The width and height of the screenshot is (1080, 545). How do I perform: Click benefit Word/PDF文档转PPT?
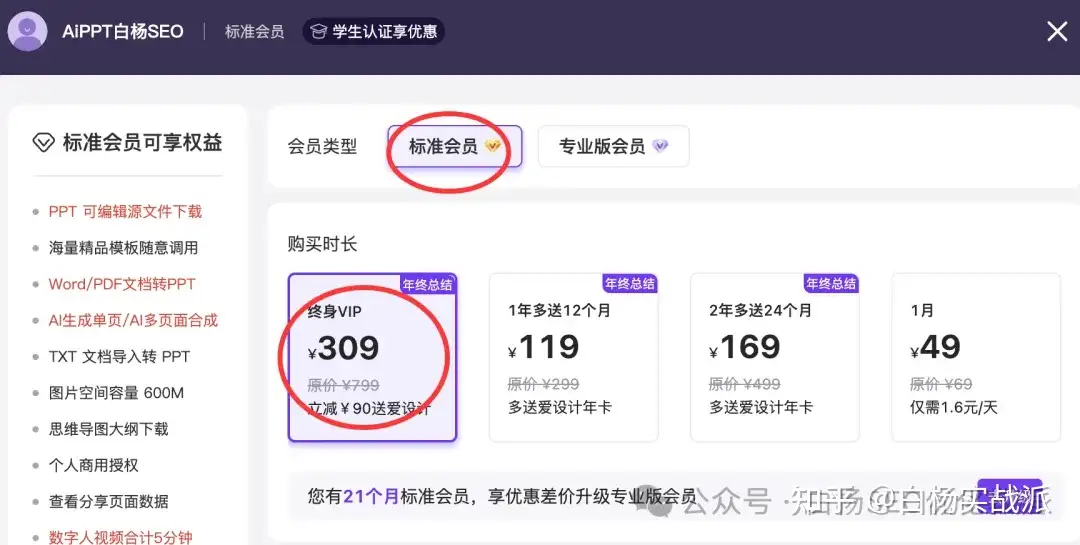point(122,284)
